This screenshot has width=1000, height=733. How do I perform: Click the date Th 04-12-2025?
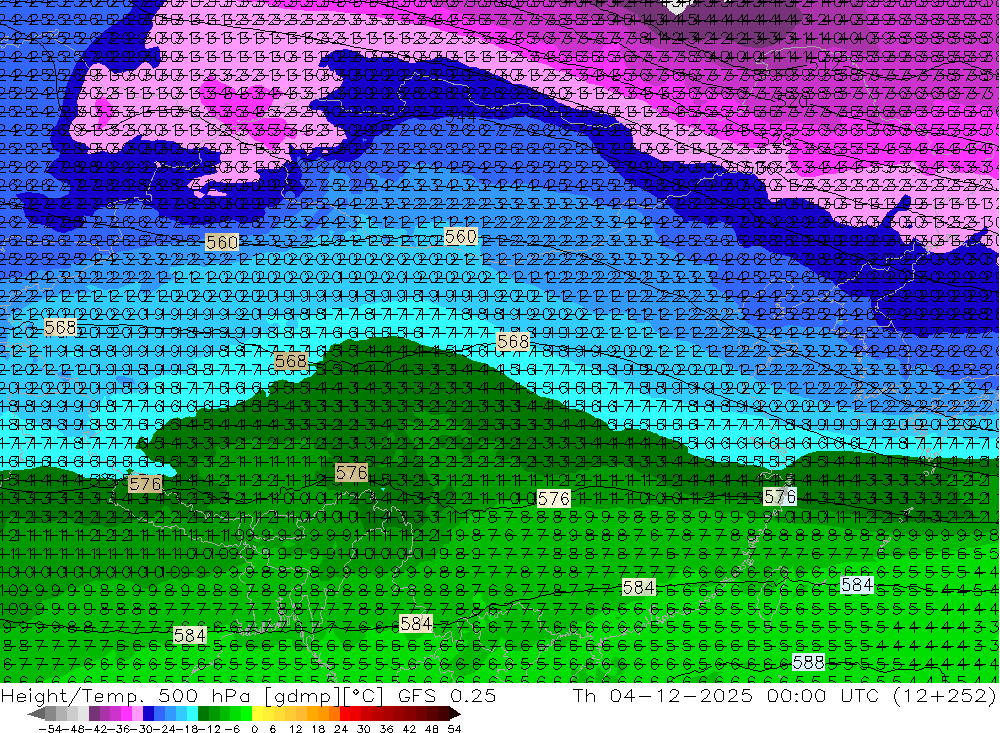(x=663, y=695)
